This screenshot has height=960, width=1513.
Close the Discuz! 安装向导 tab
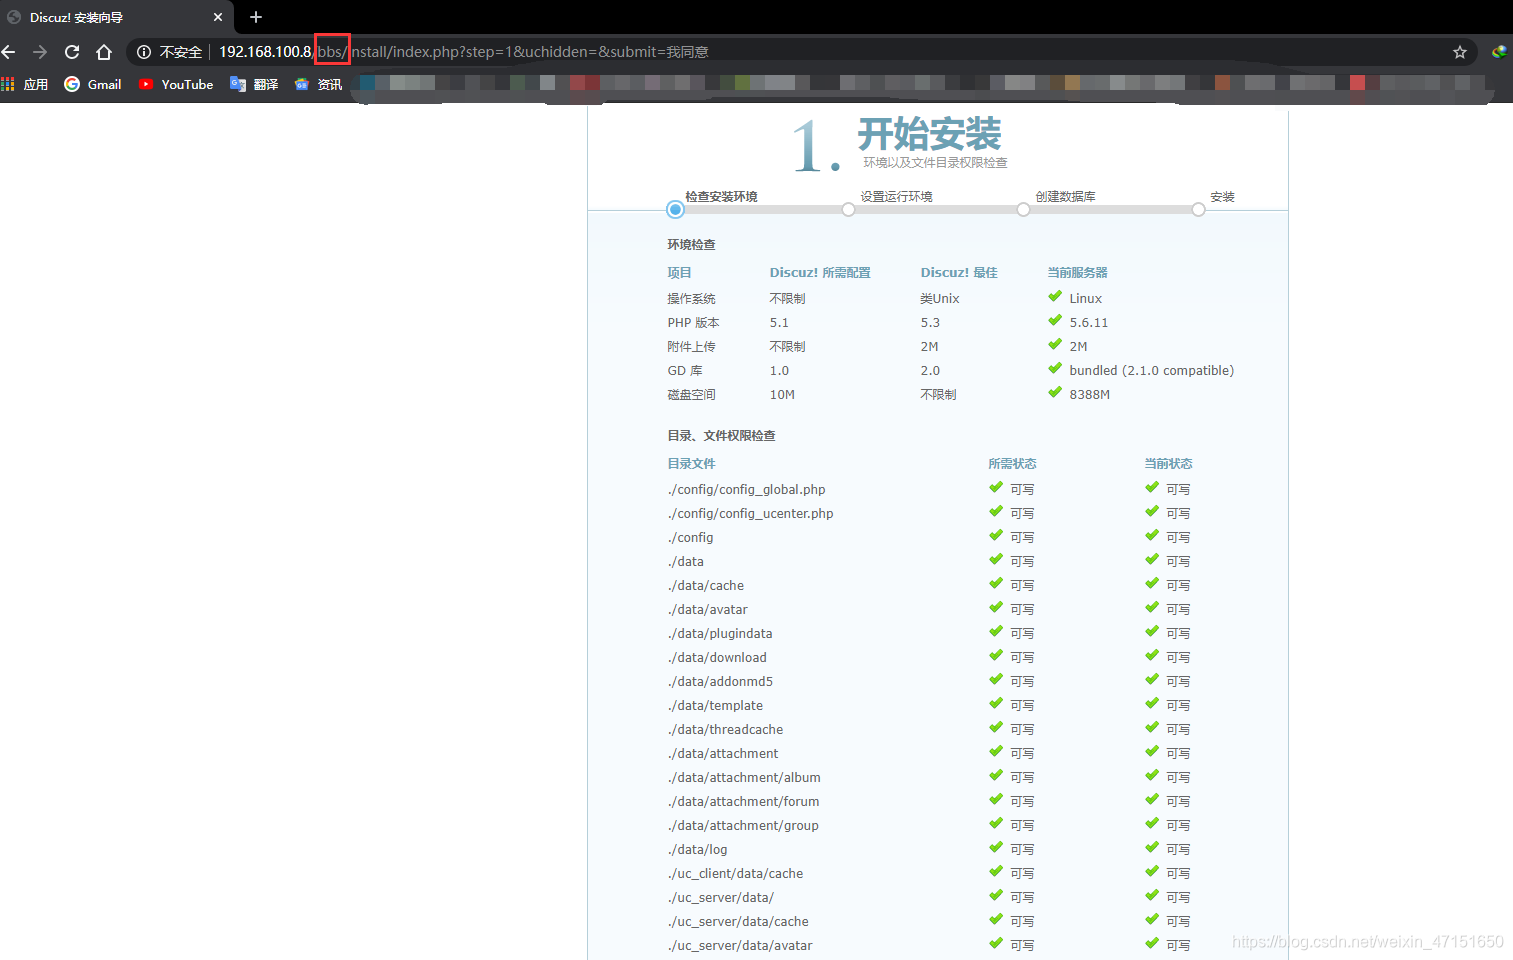tap(218, 17)
